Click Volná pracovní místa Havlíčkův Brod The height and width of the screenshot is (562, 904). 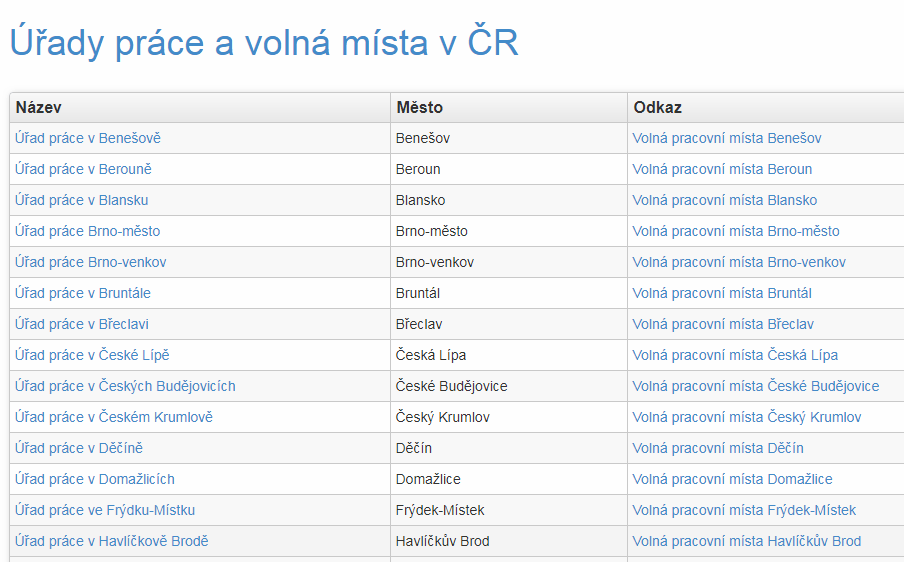pos(746,541)
